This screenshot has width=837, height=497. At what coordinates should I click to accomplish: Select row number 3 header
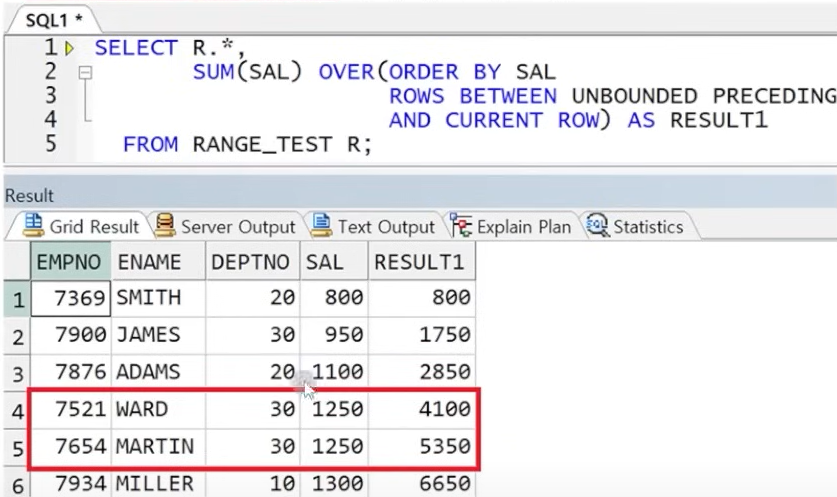(x=17, y=373)
